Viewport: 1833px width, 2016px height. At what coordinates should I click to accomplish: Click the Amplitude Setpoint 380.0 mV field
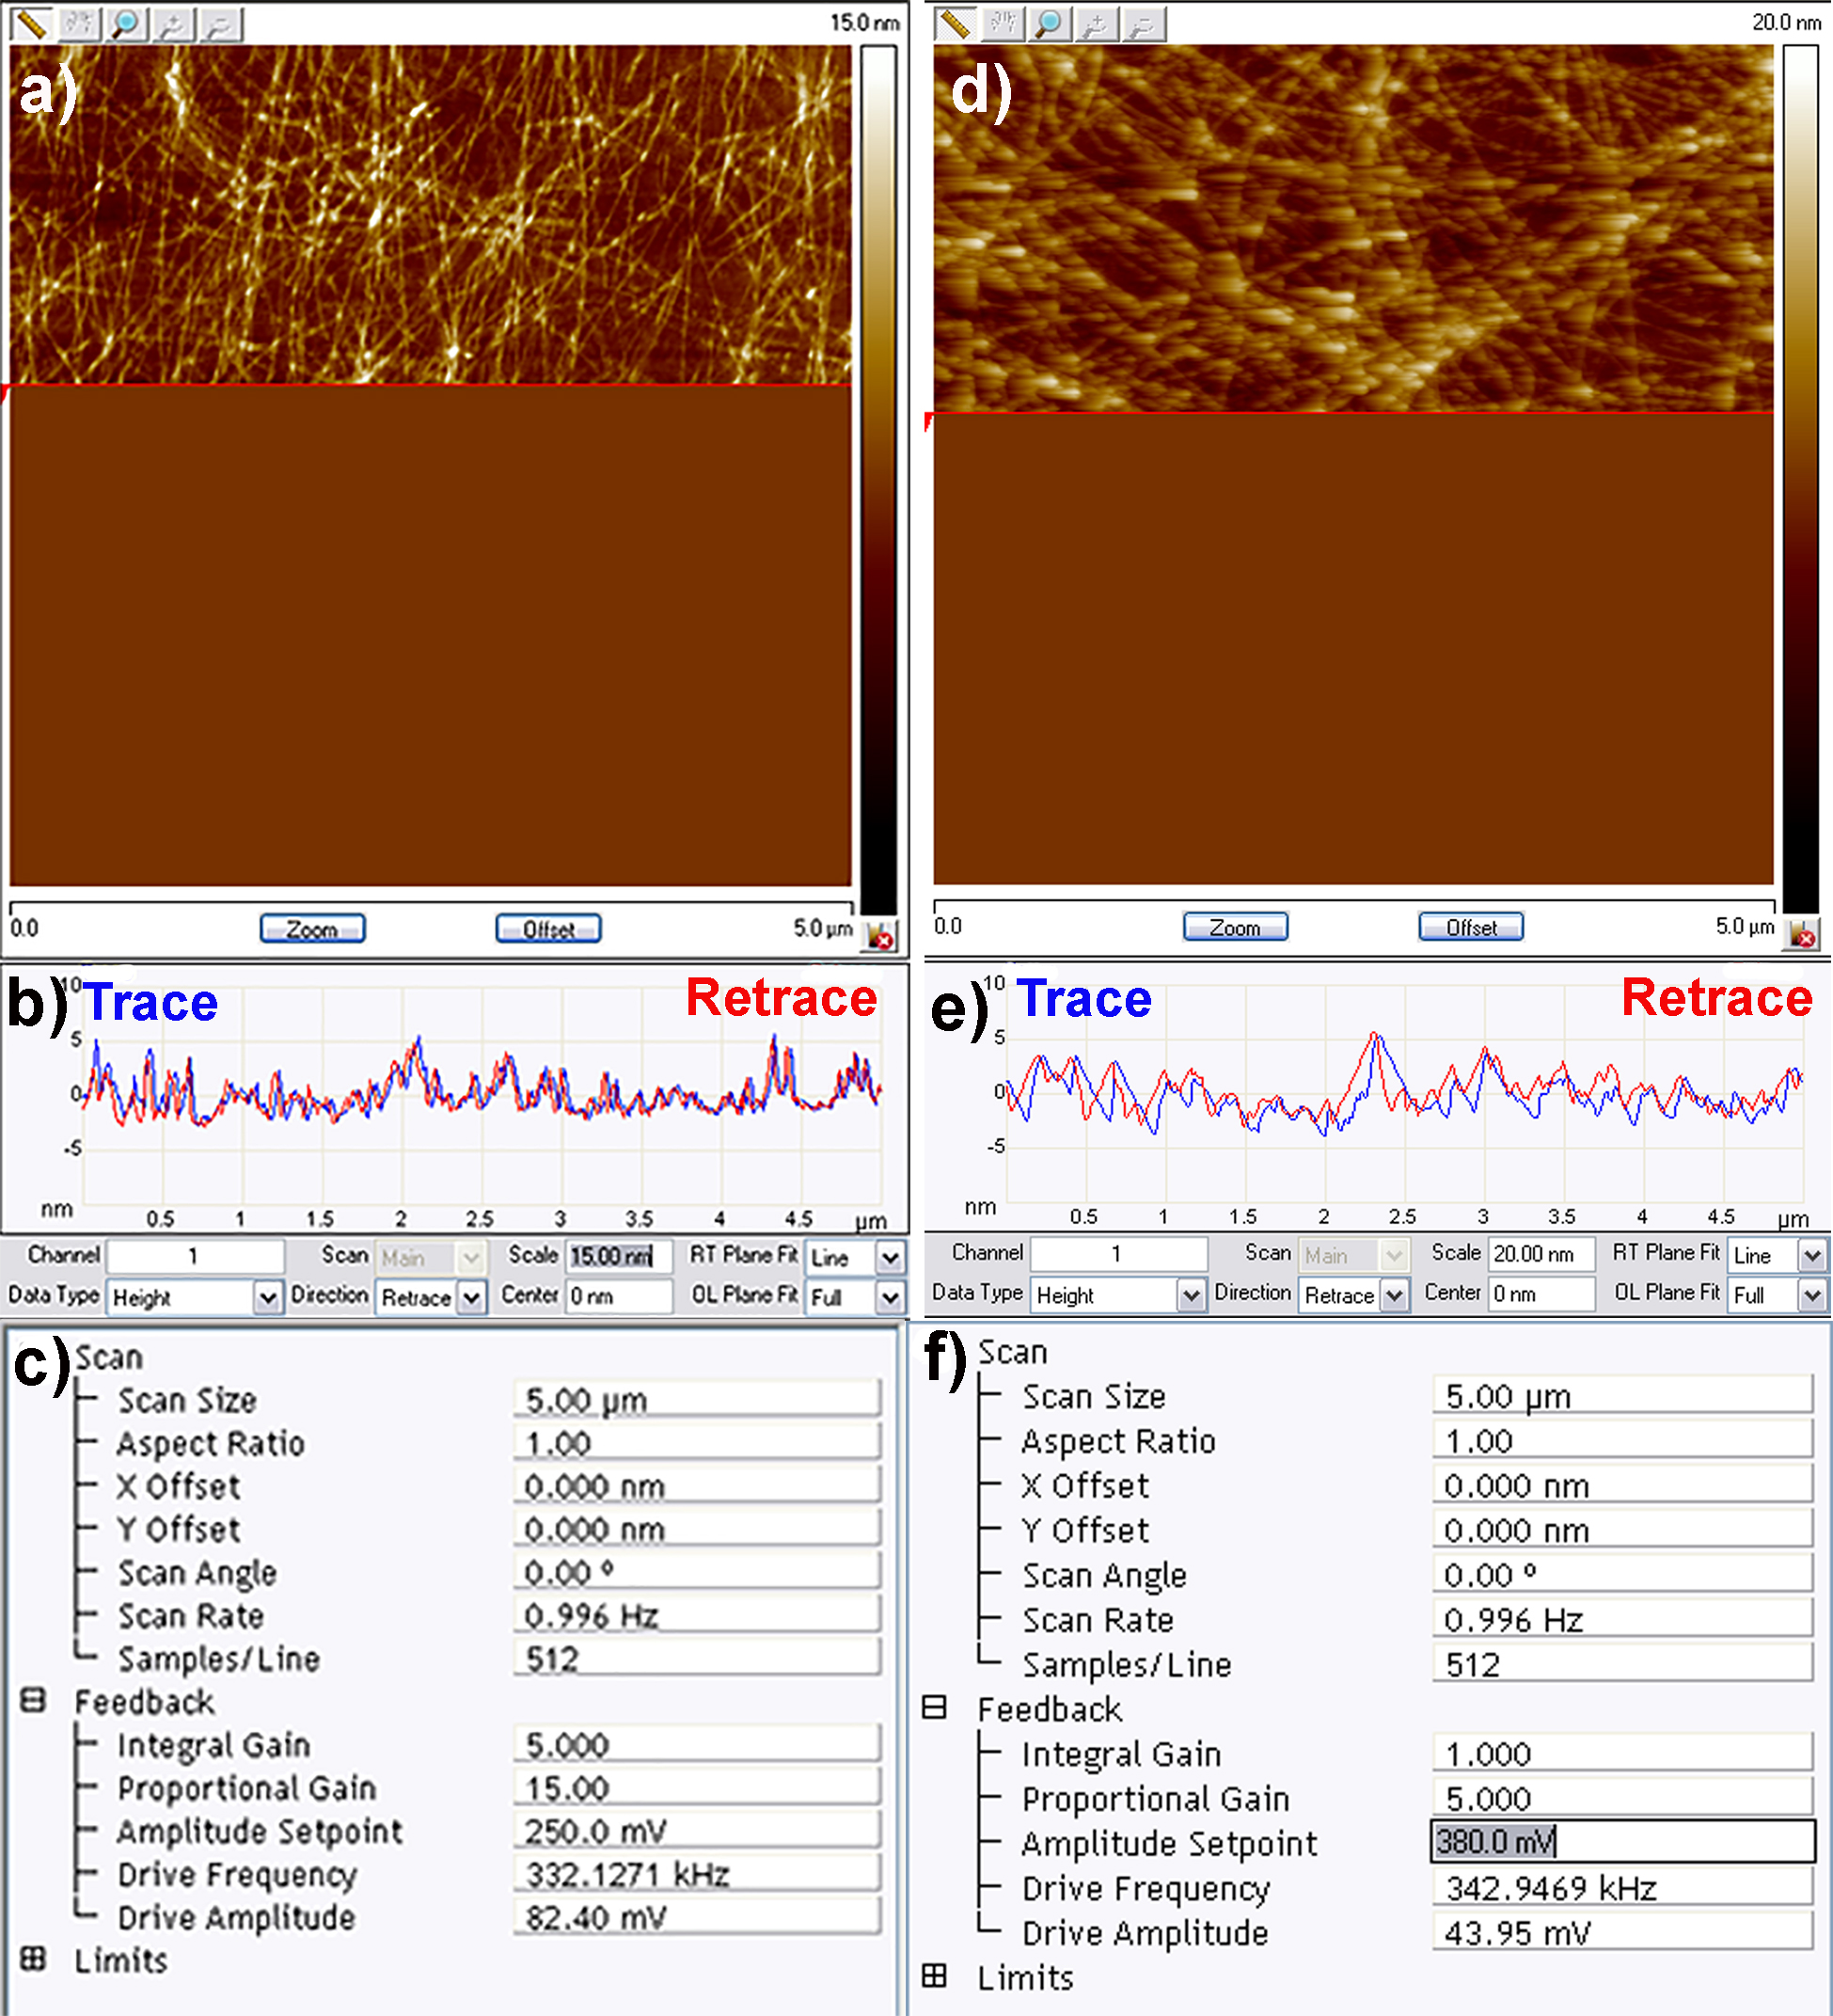click(1623, 1841)
